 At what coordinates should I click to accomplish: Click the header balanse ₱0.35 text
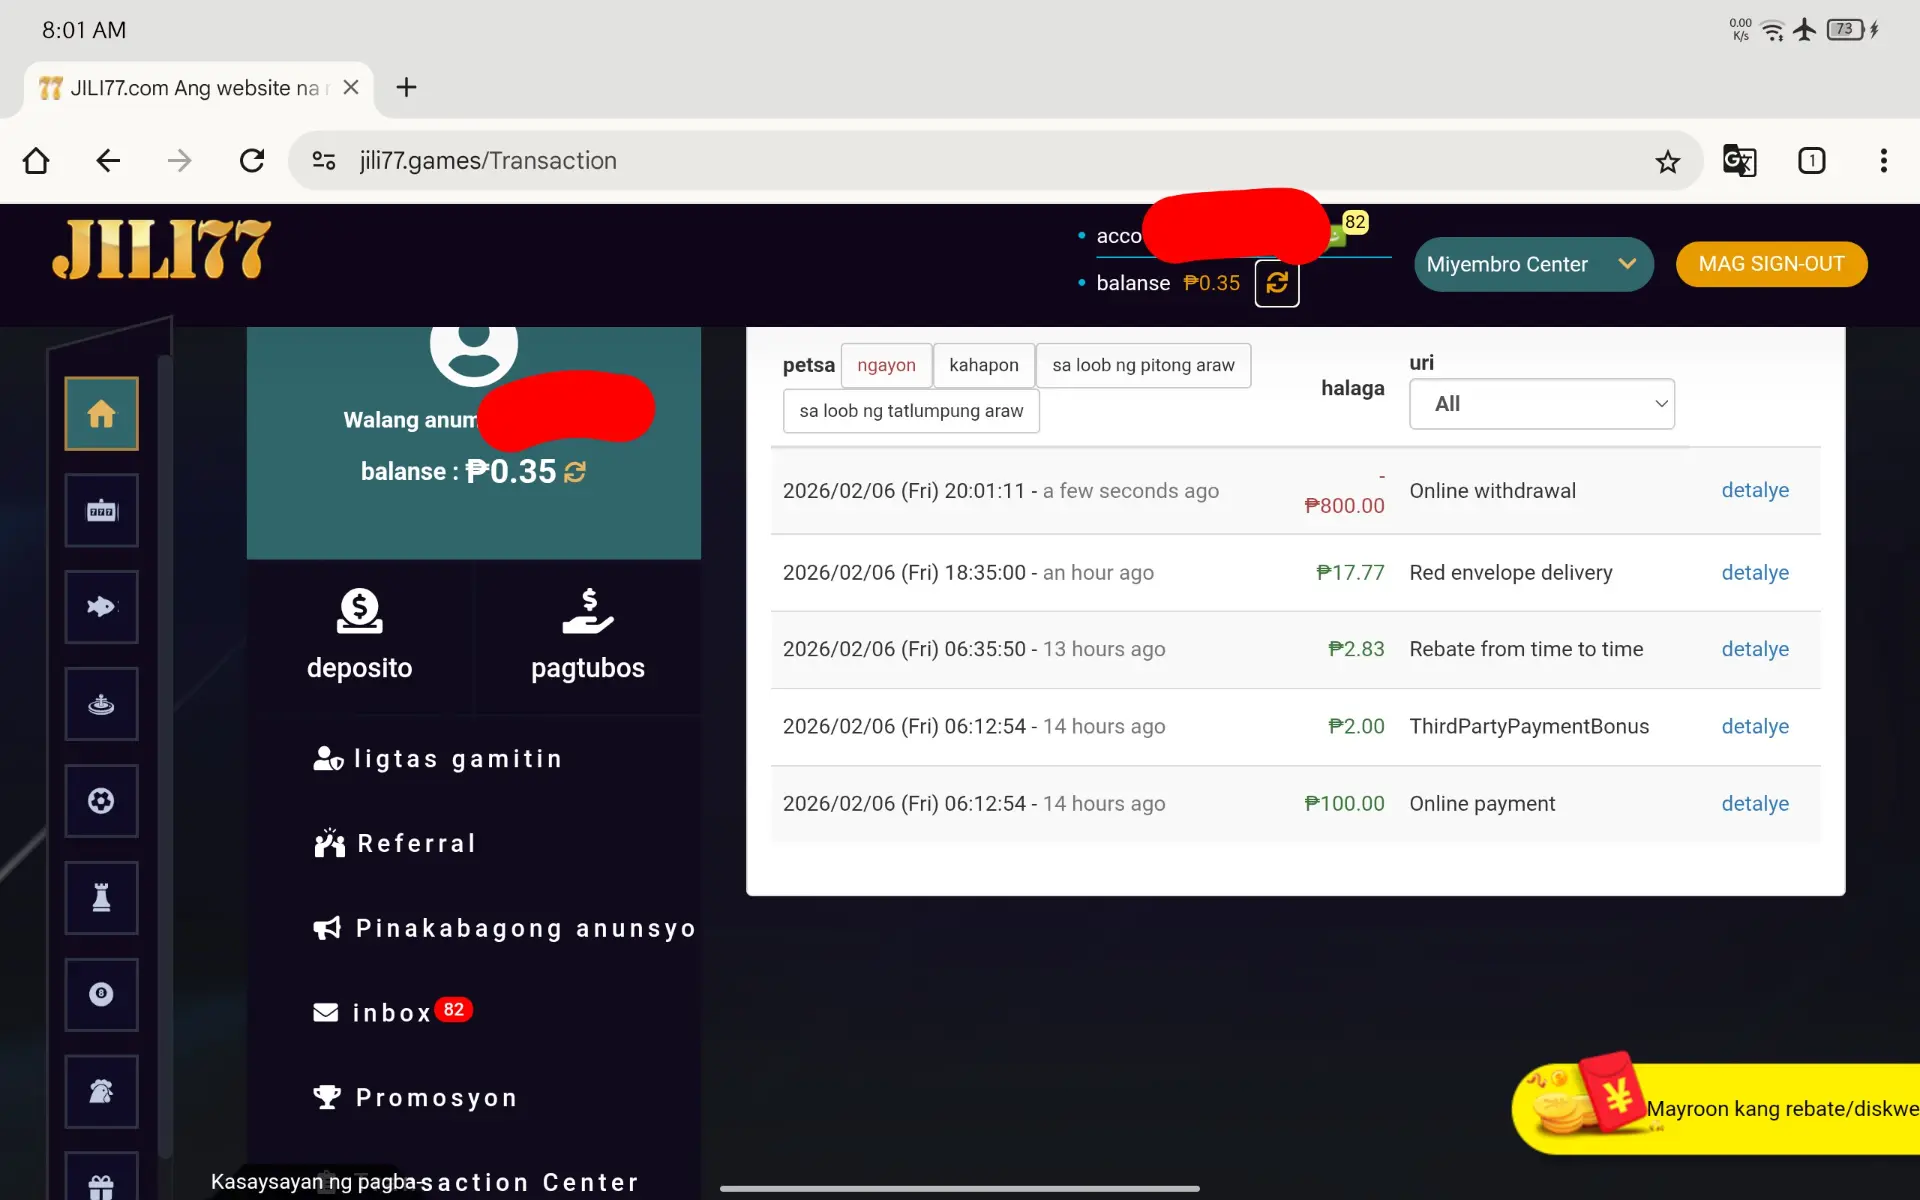[1167, 283]
